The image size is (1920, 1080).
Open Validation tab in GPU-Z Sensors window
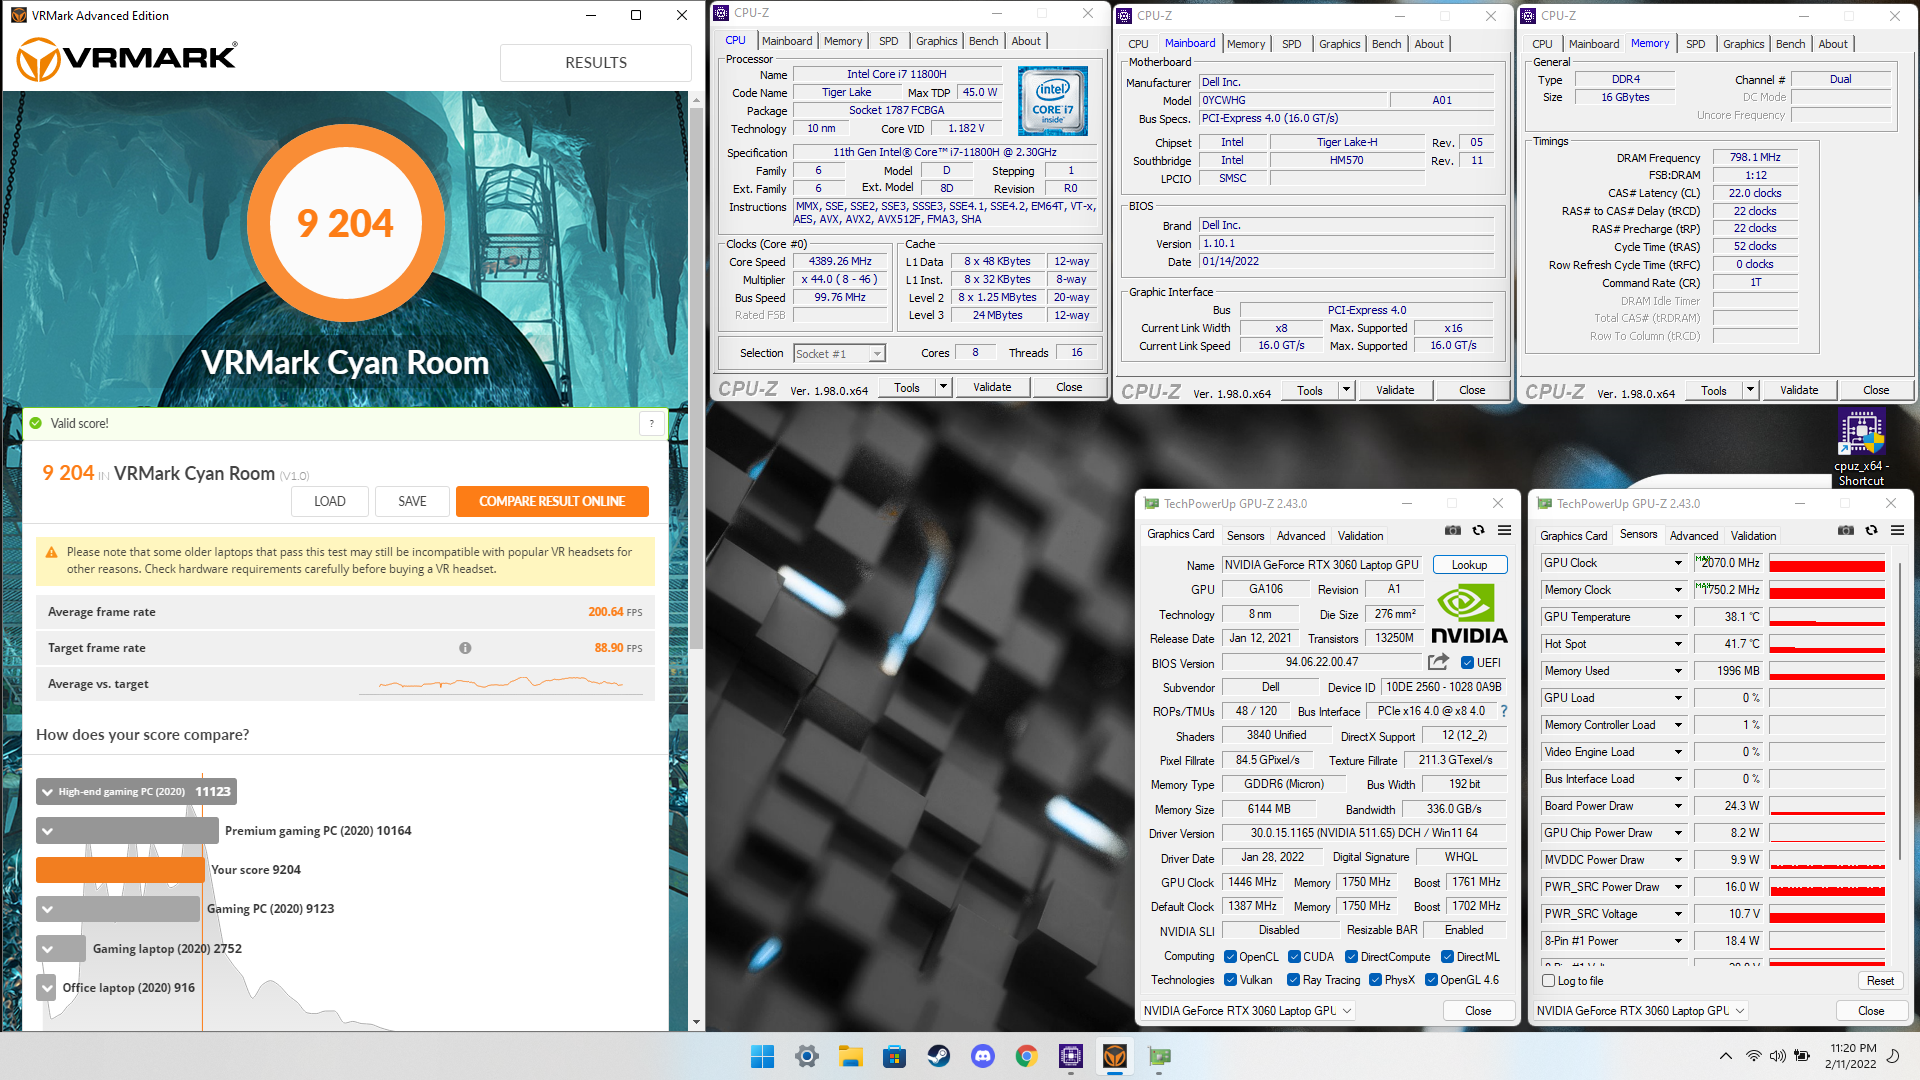[x=1754, y=536]
